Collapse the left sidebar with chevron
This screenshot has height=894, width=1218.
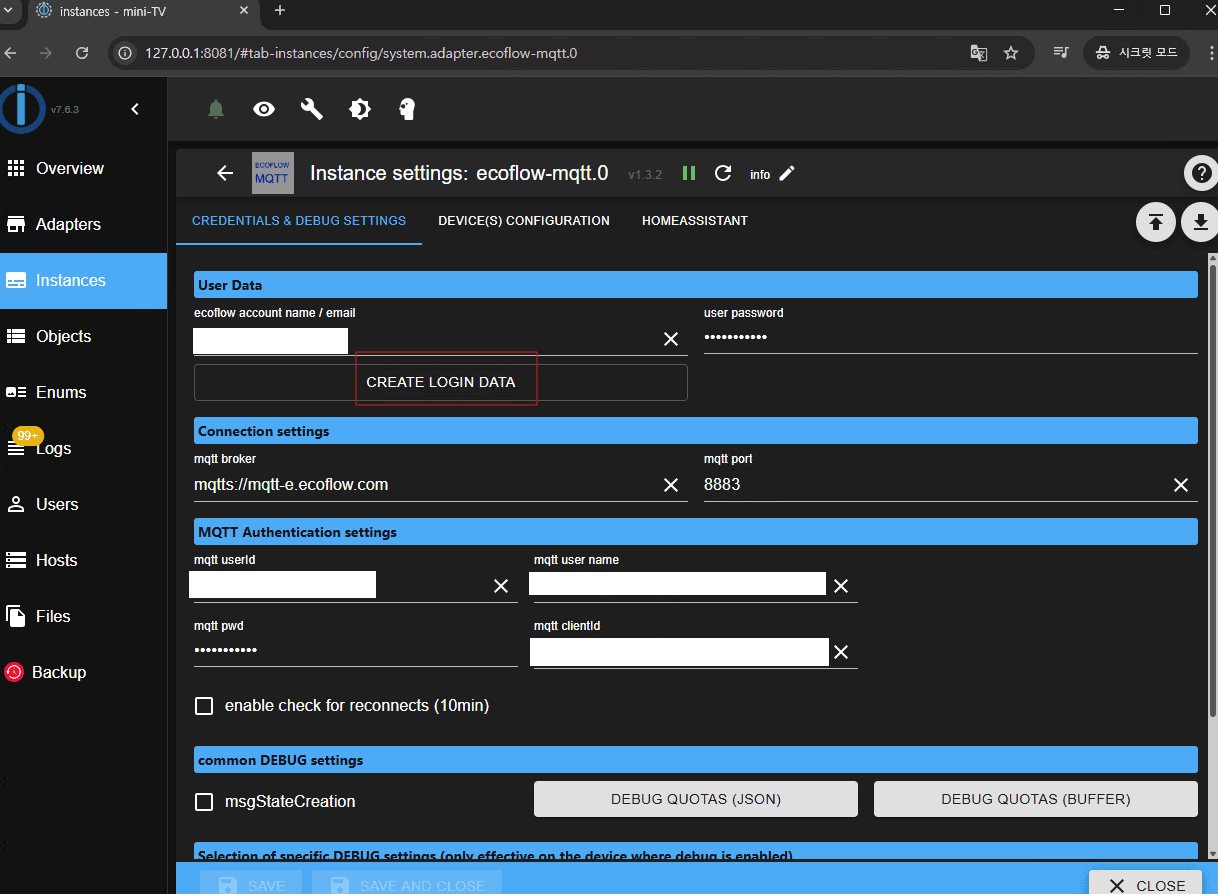click(135, 109)
